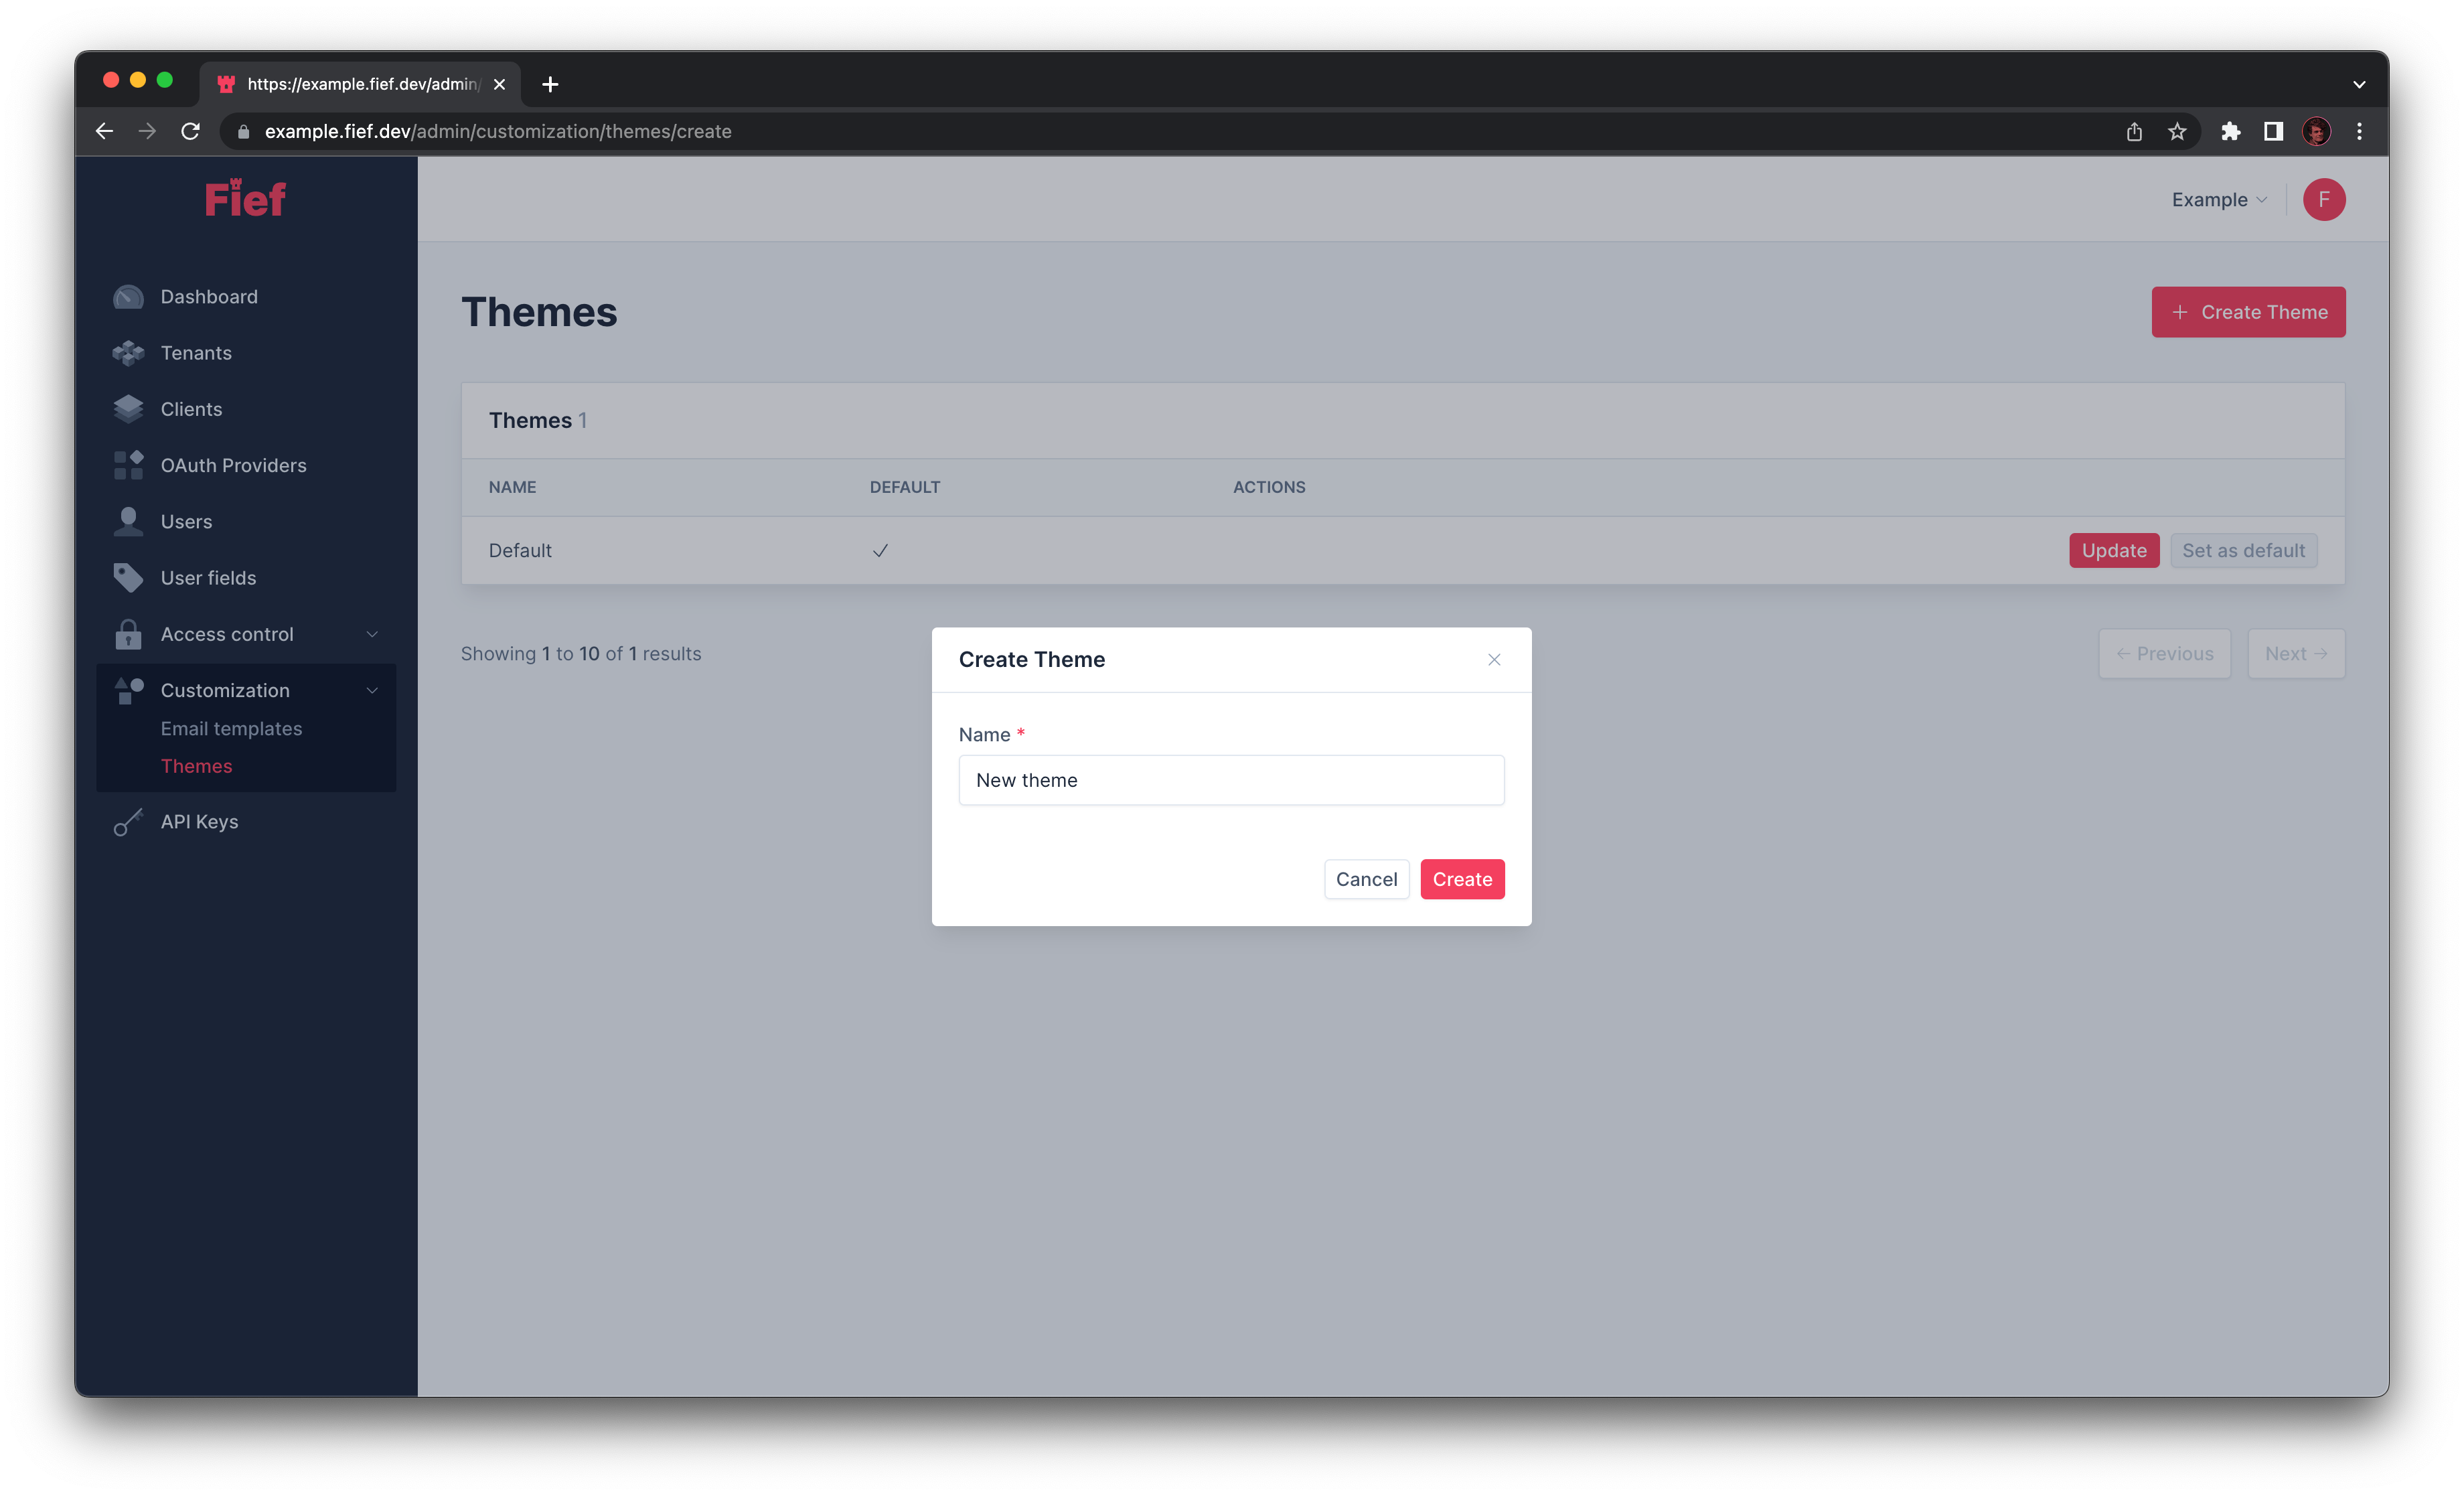Click the Create button in modal

tap(1461, 878)
